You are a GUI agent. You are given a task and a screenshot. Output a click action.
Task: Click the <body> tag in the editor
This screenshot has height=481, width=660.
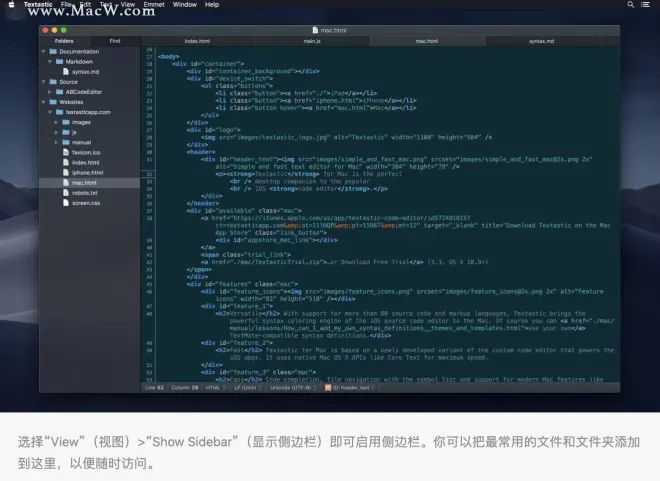(x=168, y=56)
